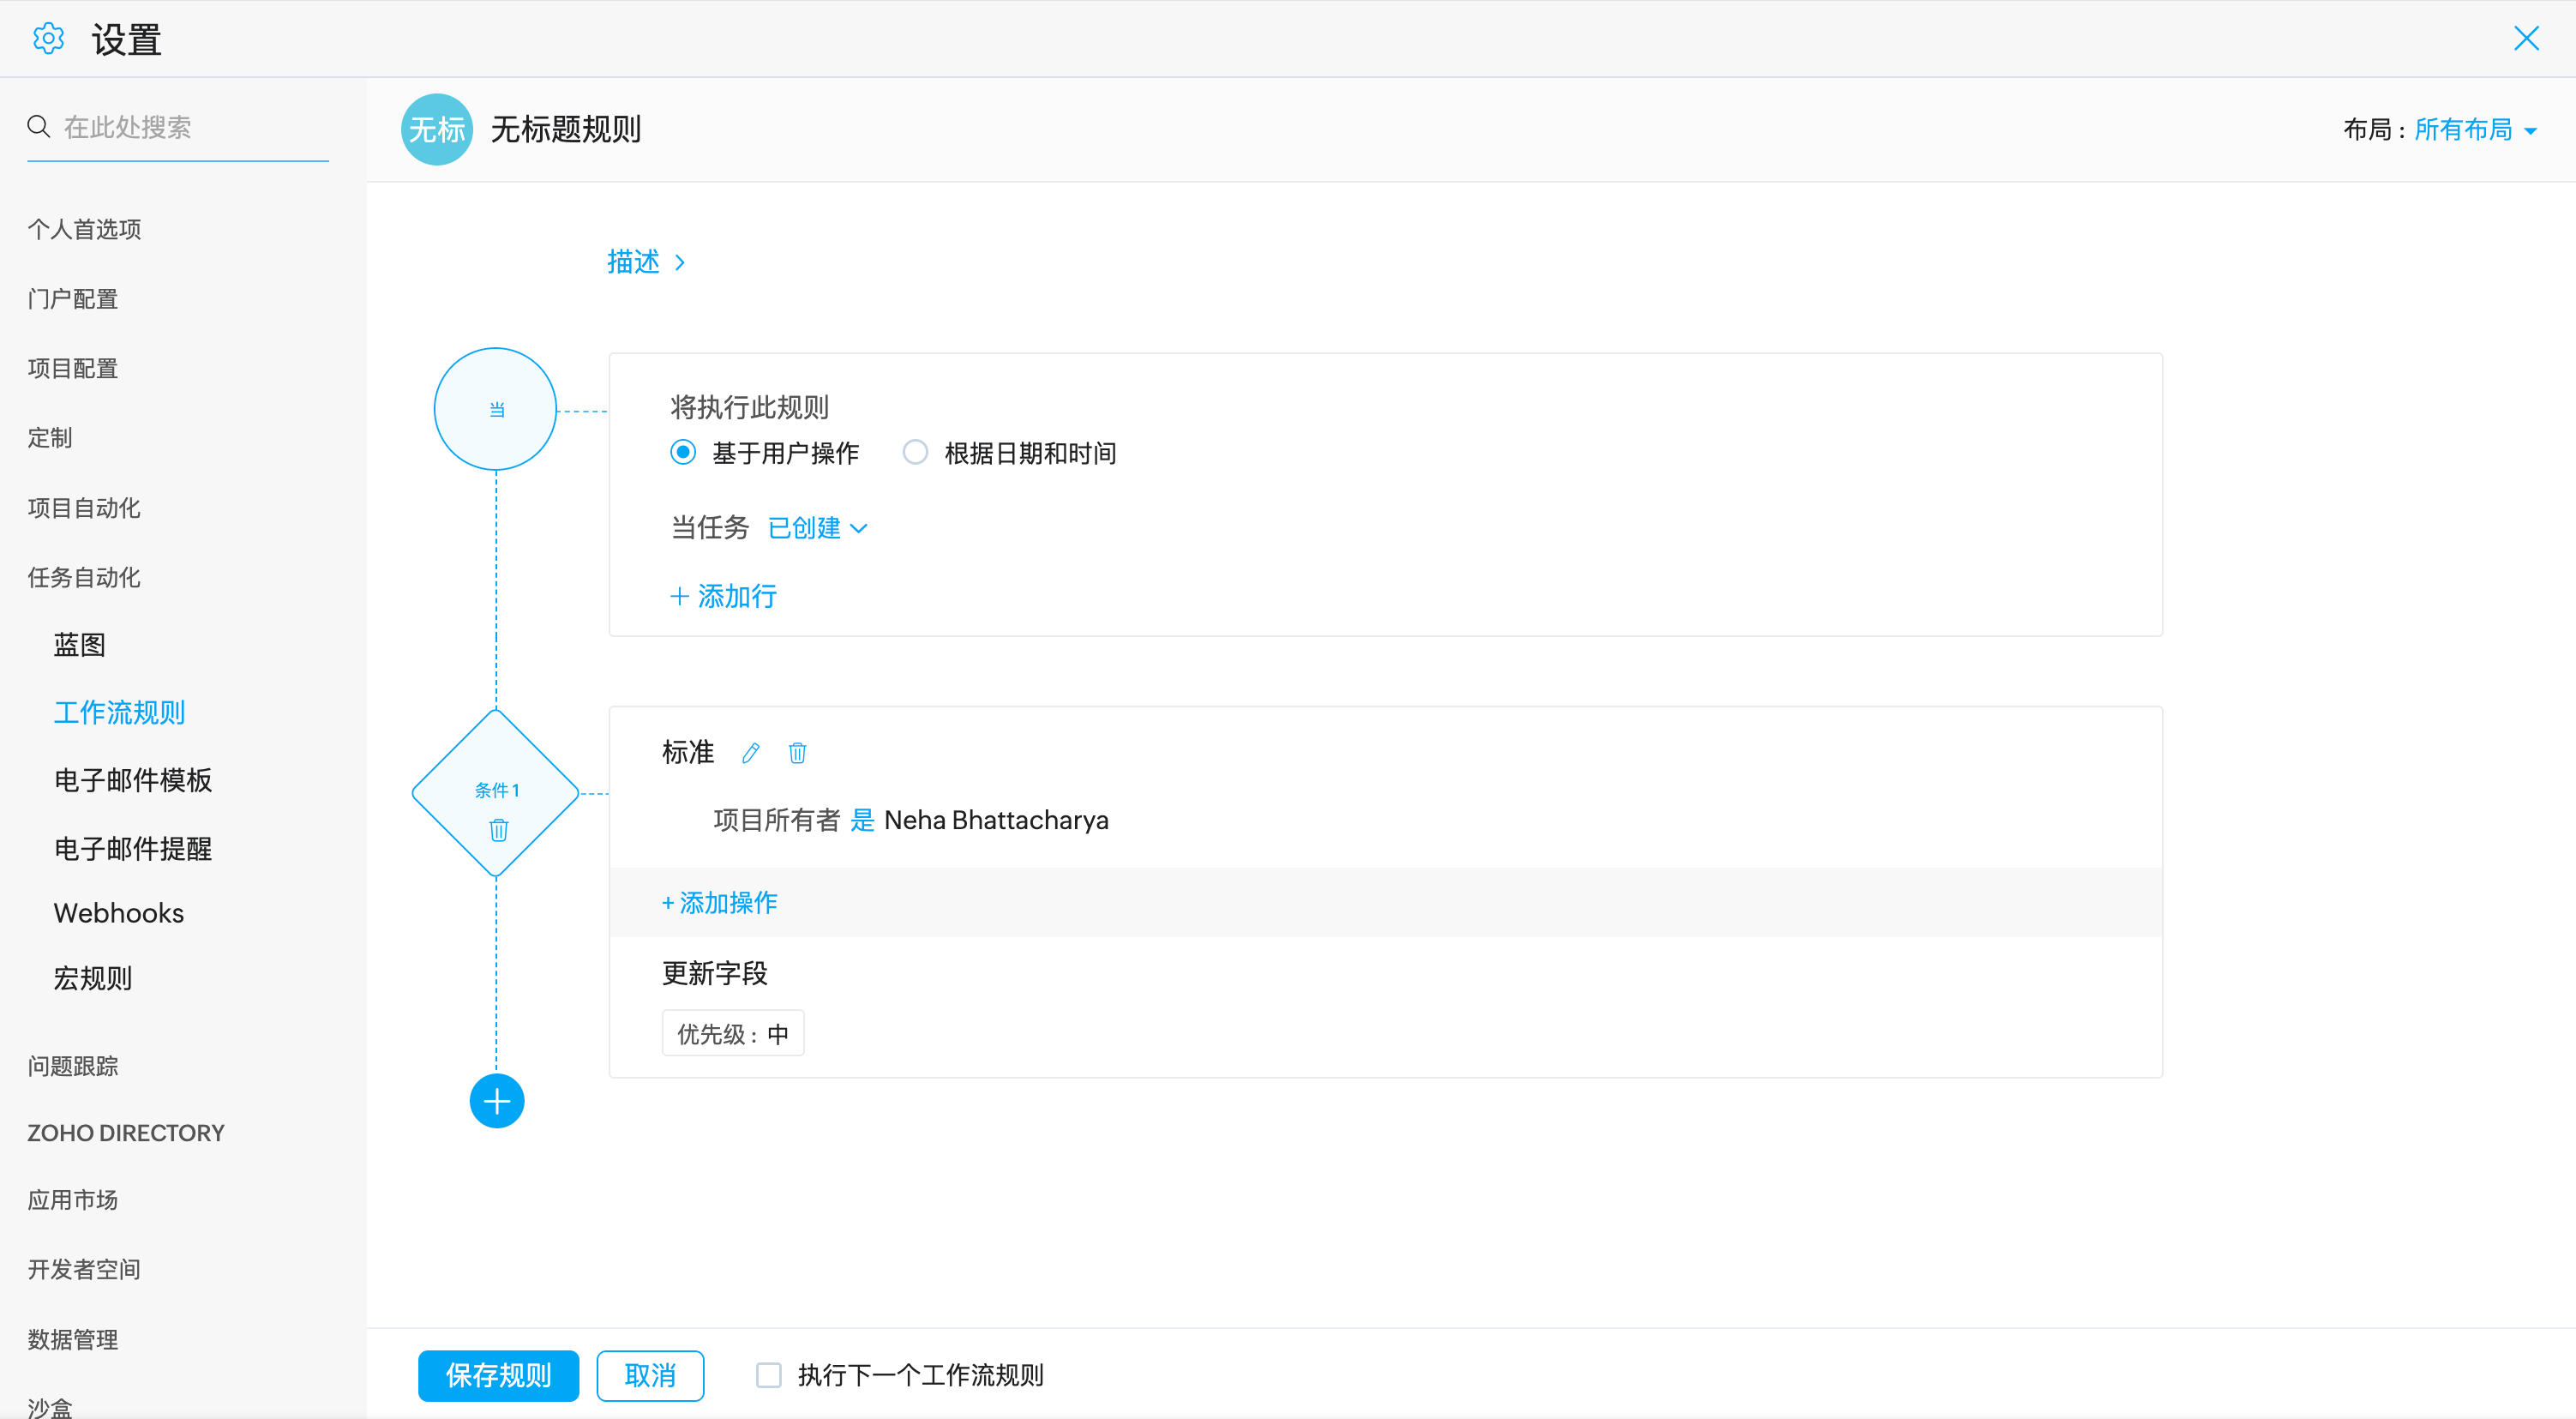Click the 无标 rule avatar icon
Image resolution: width=2576 pixels, height=1419 pixels.
click(x=436, y=129)
